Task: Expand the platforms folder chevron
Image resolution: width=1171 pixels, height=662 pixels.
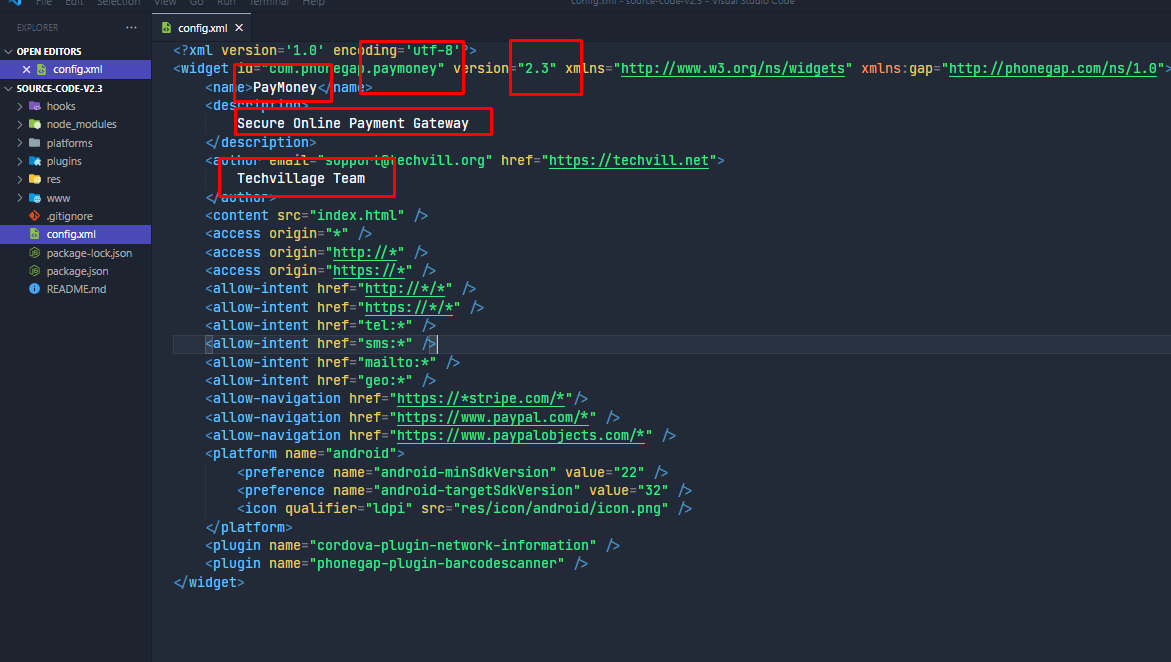Action: [x=20, y=143]
